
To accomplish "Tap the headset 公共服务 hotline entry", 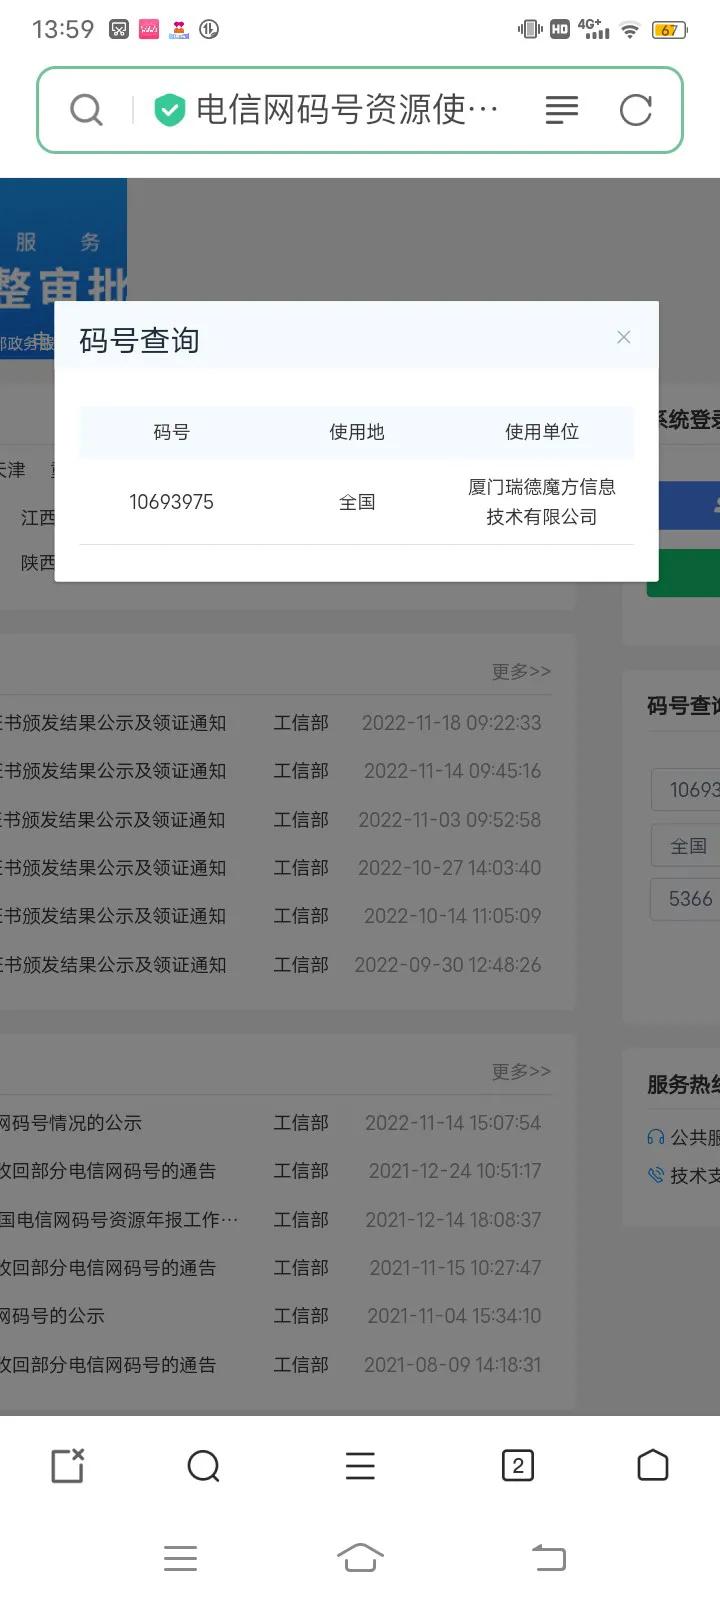I will coord(684,1137).
